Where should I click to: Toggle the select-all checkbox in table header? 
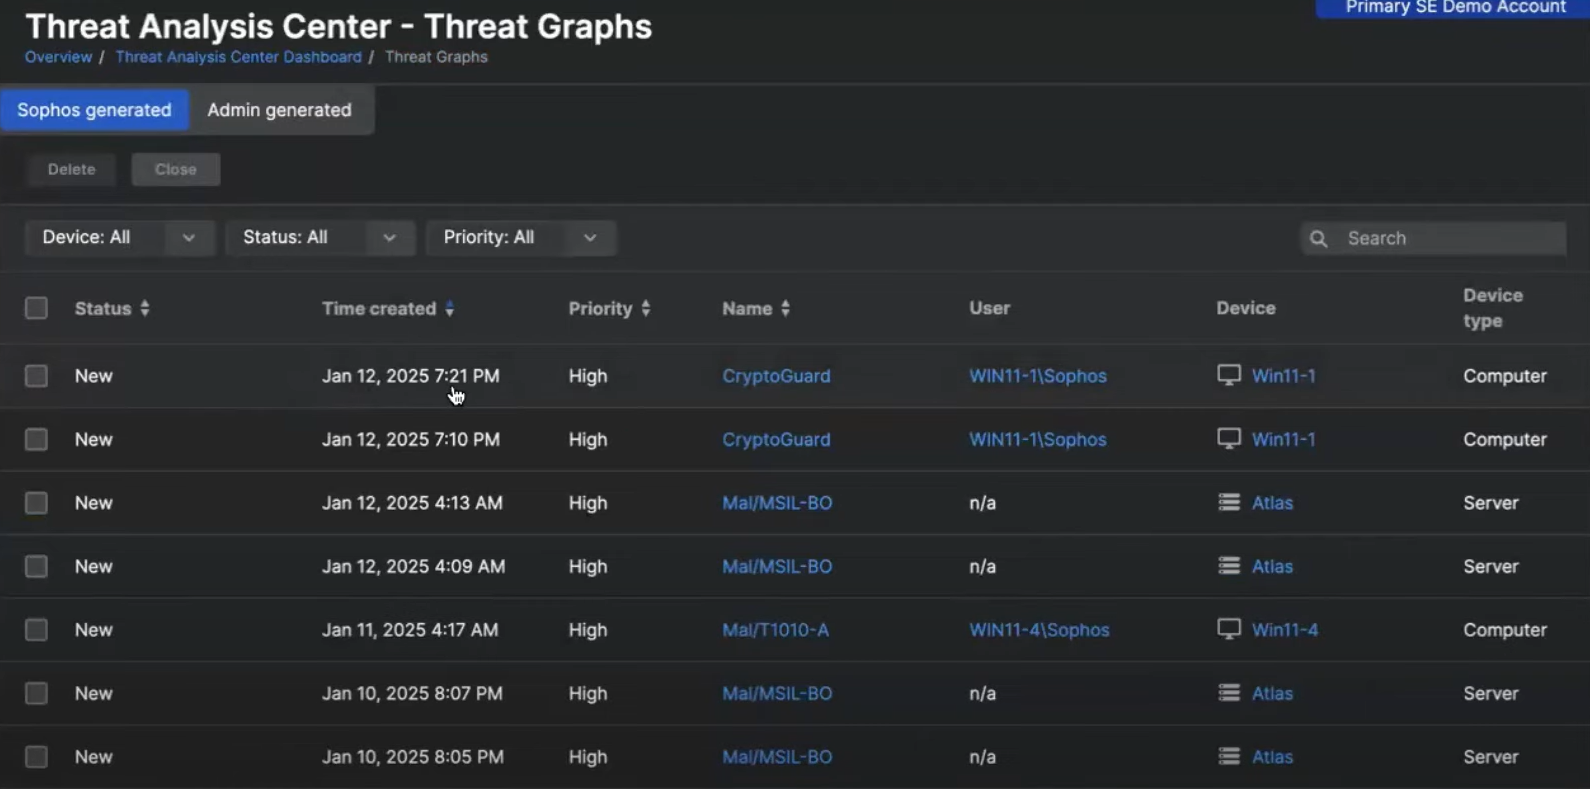click(36, 308)
